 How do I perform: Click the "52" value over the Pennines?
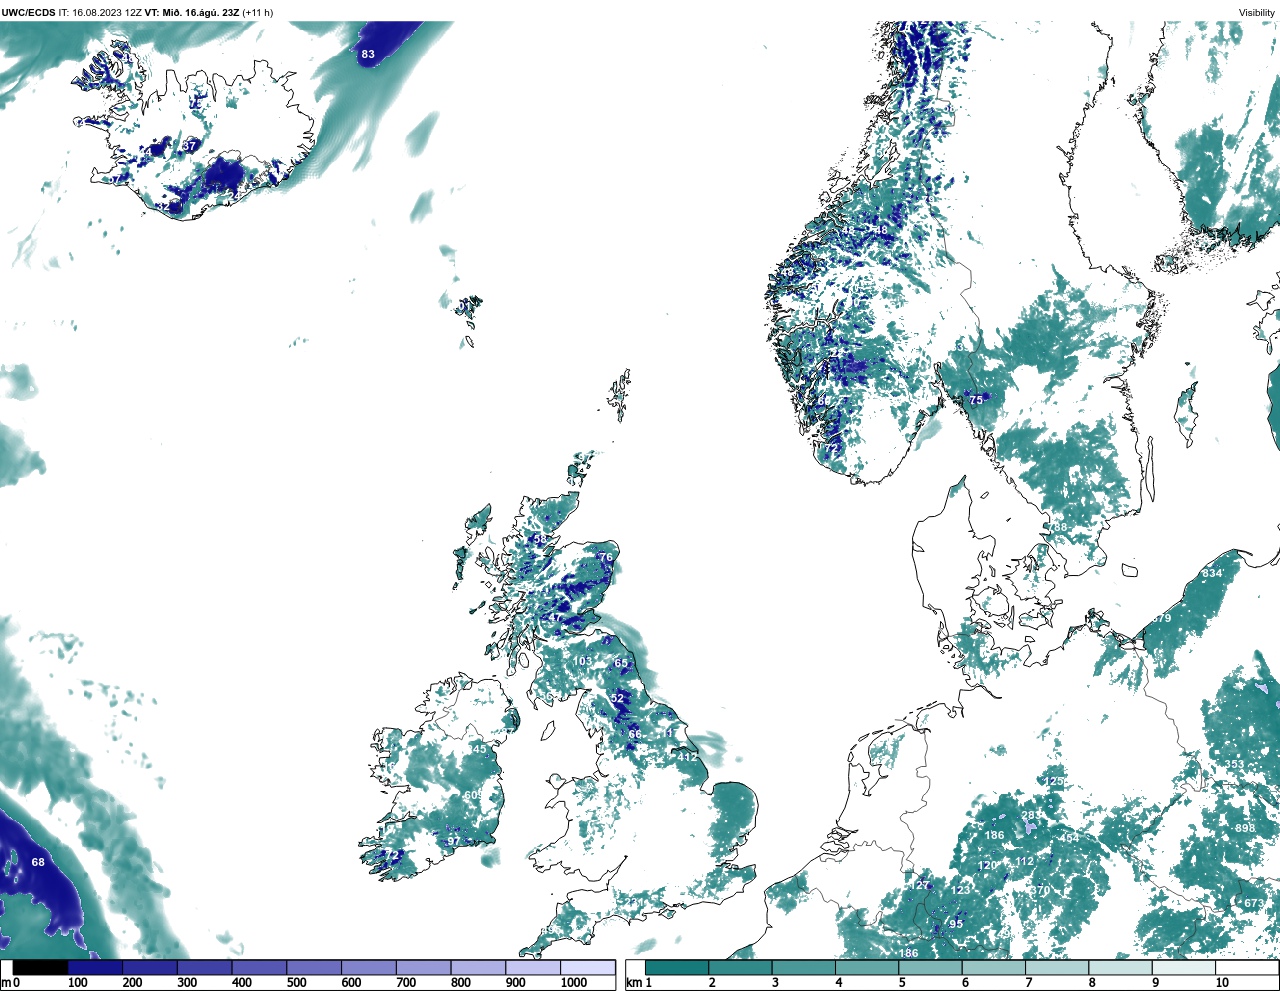(617, 699)
